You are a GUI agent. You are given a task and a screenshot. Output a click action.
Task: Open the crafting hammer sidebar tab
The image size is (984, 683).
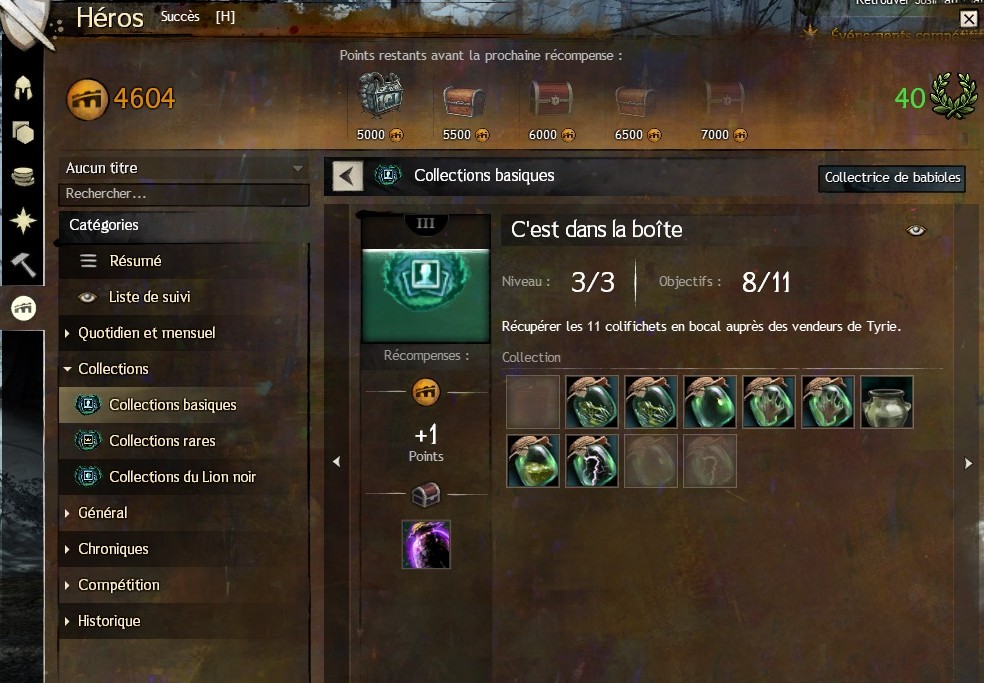point(23,265)
